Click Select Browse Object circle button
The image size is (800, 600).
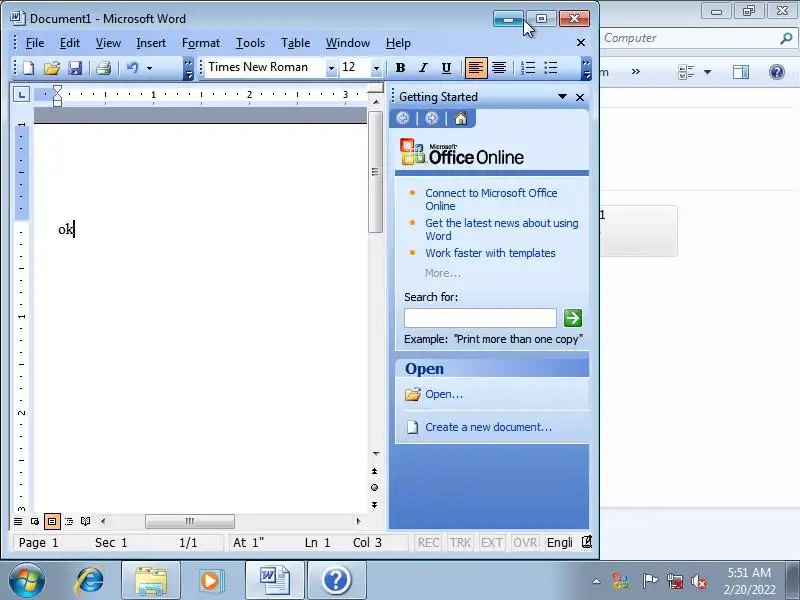click(x=374, y=488)
